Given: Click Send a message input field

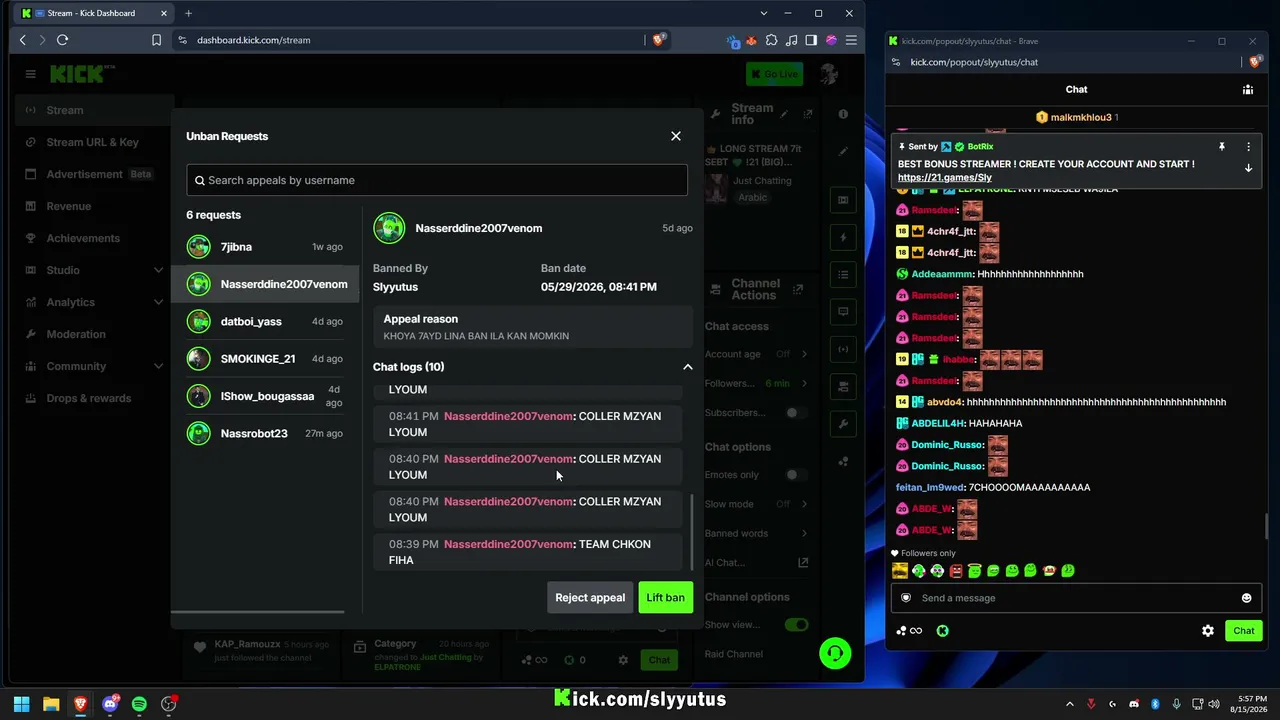Looking at the screenshot, I should click(1075, 598).
